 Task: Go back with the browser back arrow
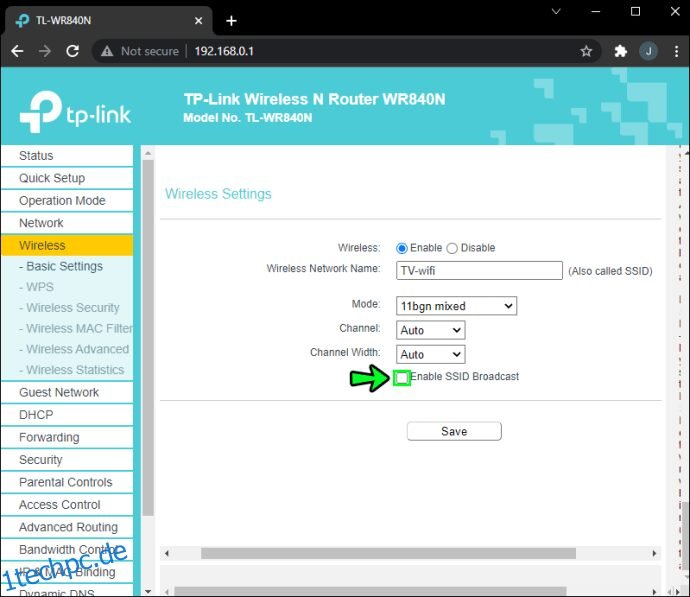(x=17, y=51)
